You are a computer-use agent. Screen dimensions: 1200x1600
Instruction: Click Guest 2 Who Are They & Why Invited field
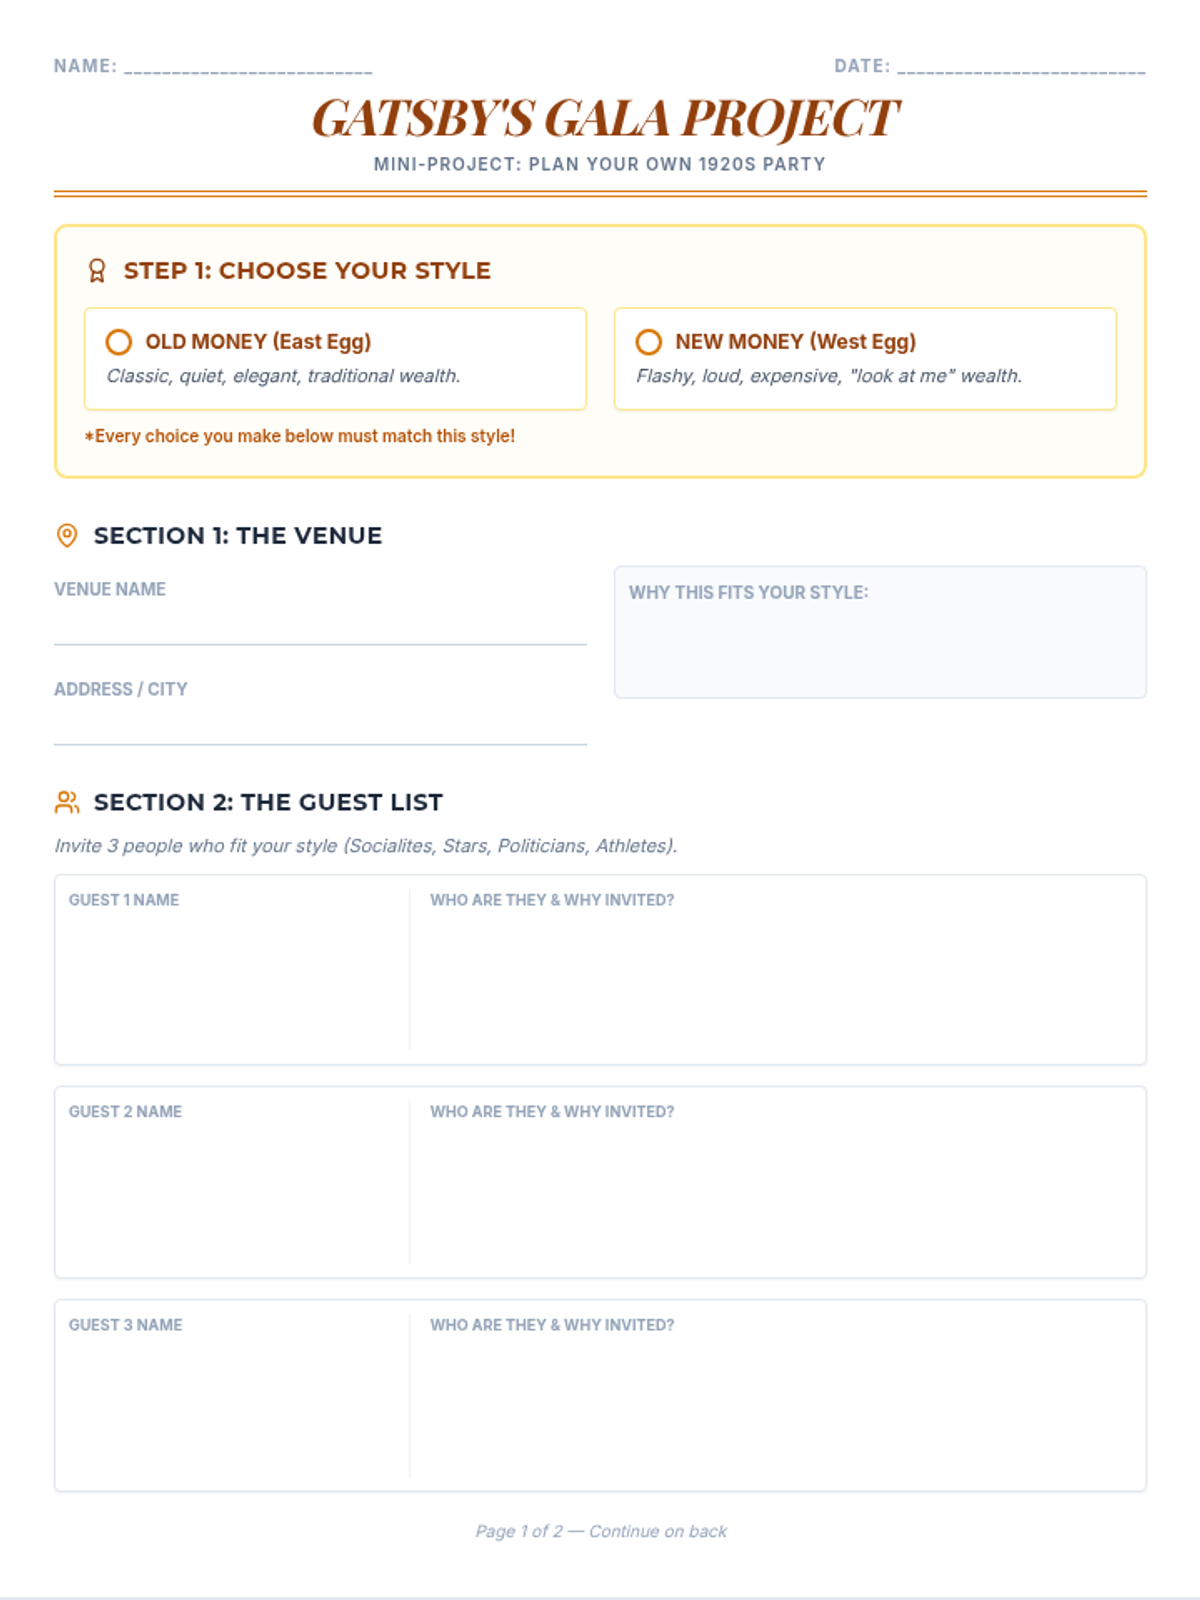click(x=778, y=1182)
